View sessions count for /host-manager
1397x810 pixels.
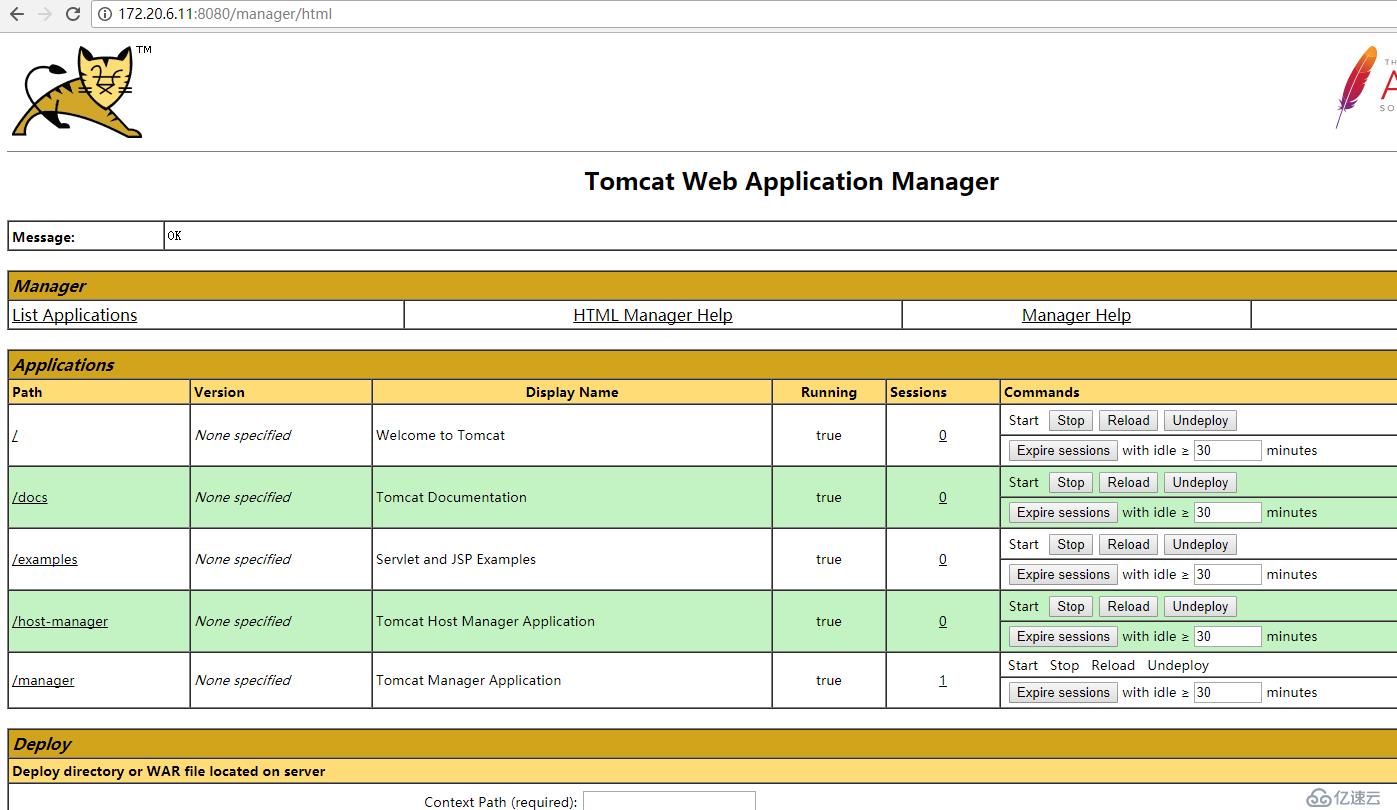pos(943,621)
